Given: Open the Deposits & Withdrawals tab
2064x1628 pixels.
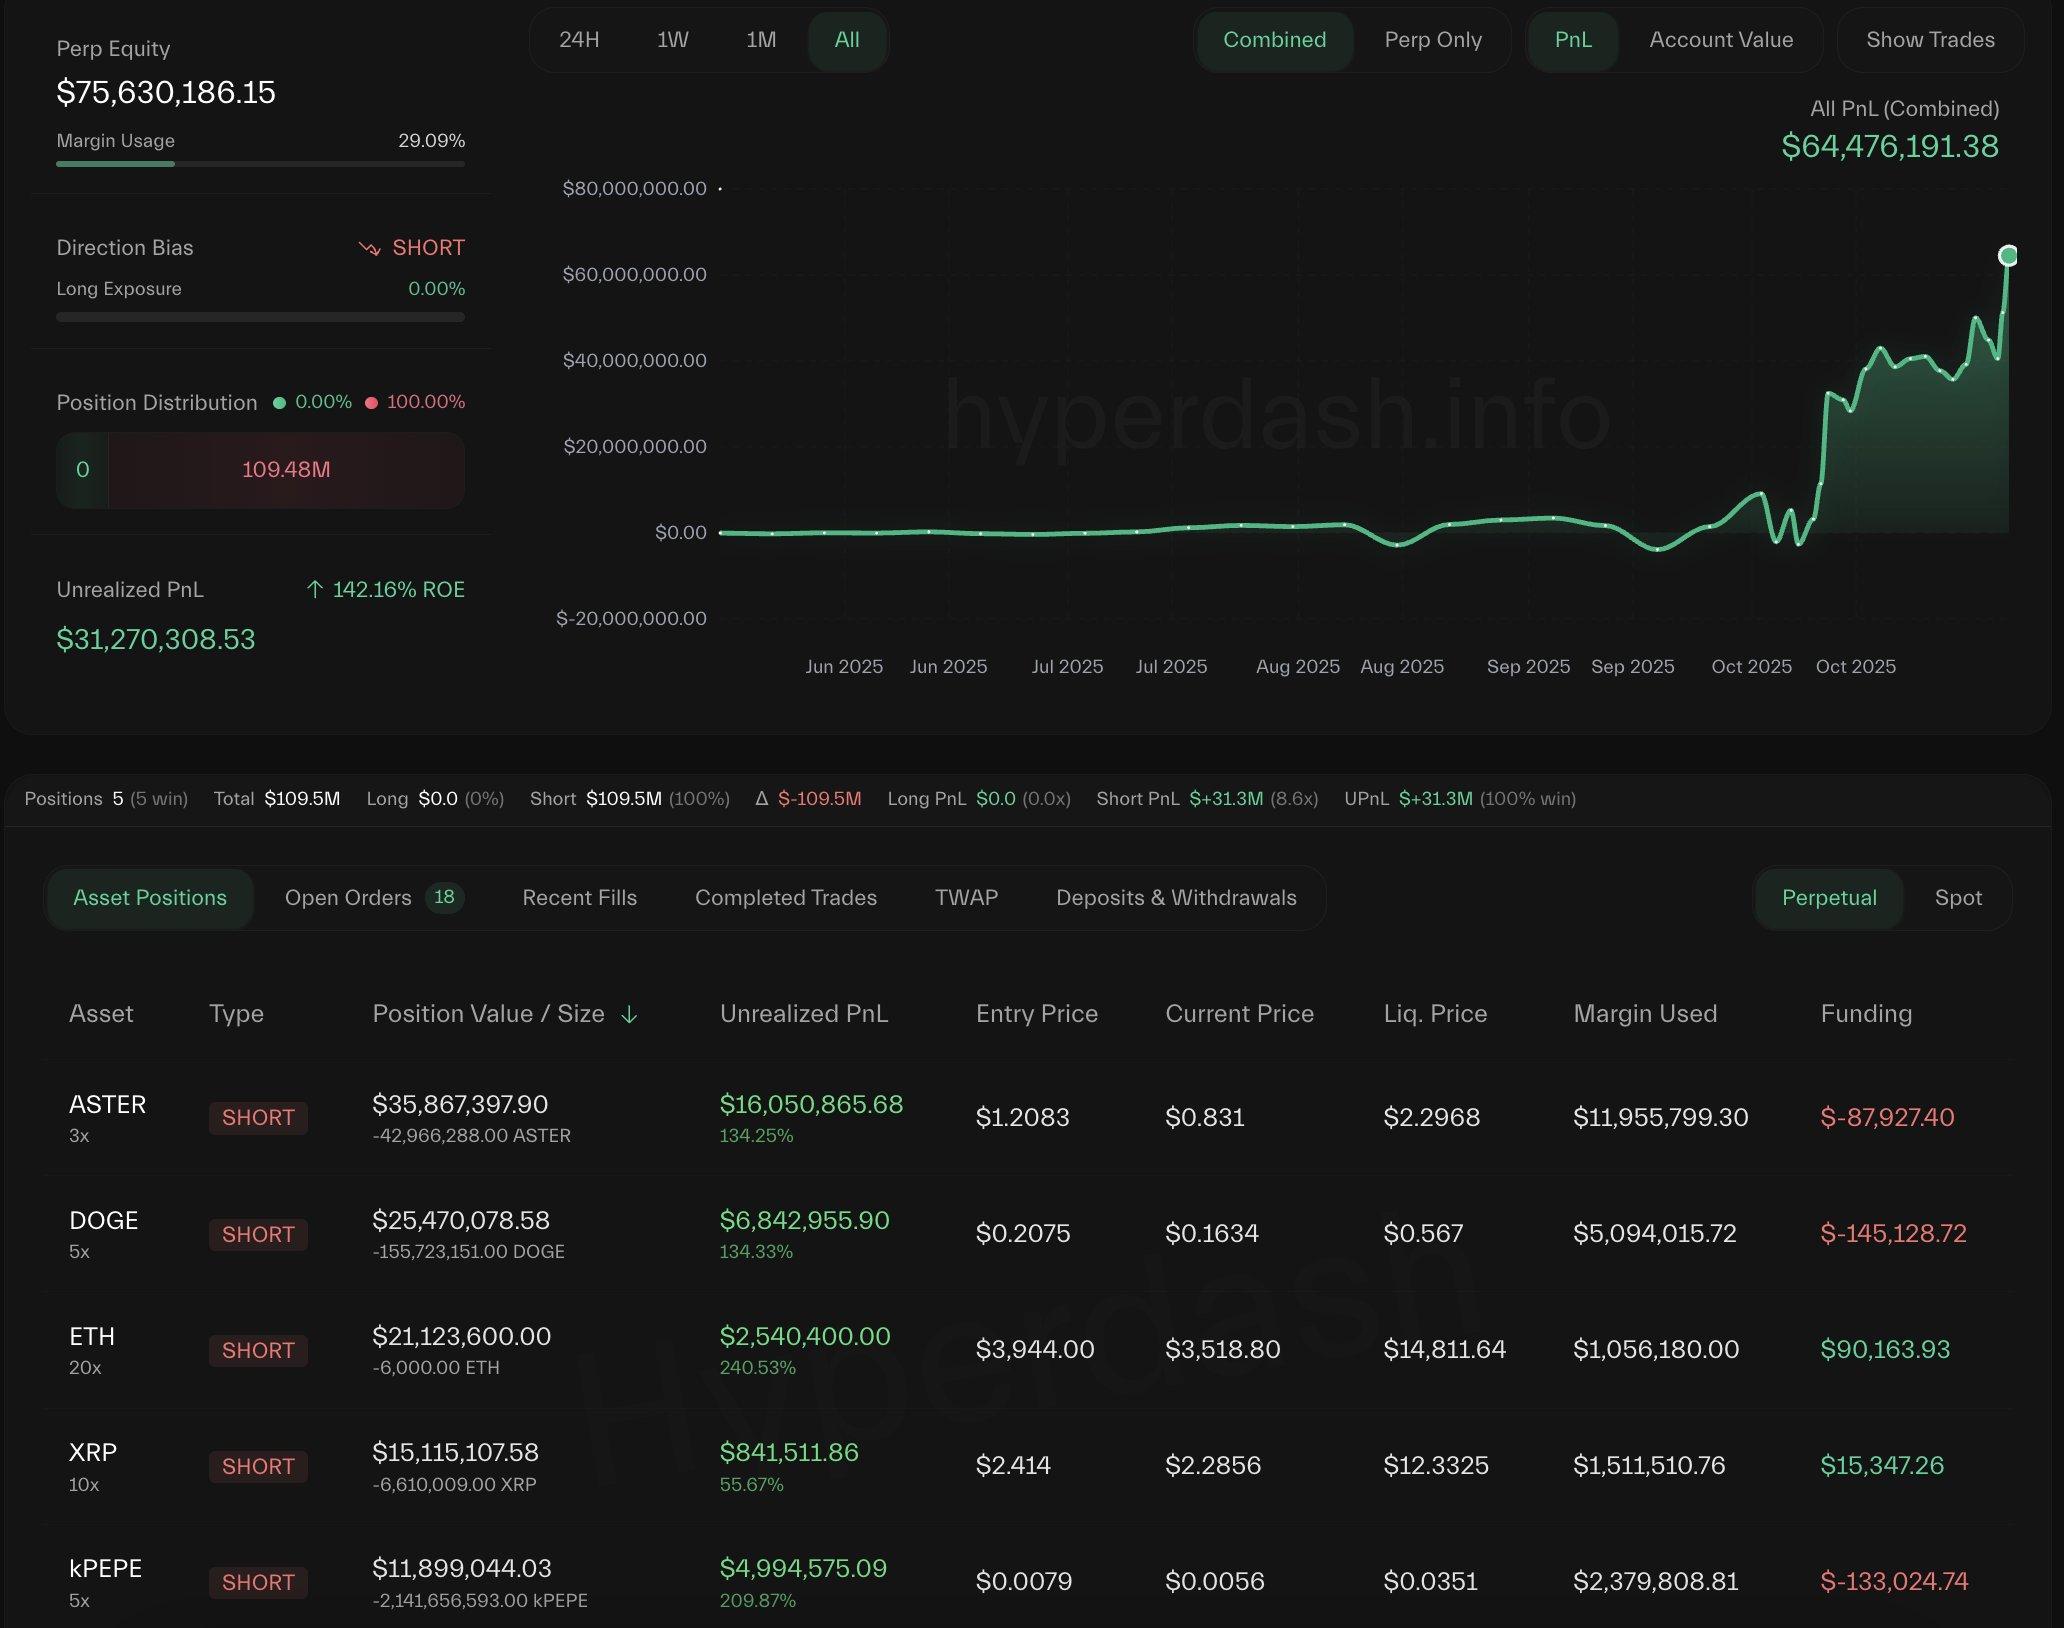Looking at the screenshot, I should point(1175,898).
